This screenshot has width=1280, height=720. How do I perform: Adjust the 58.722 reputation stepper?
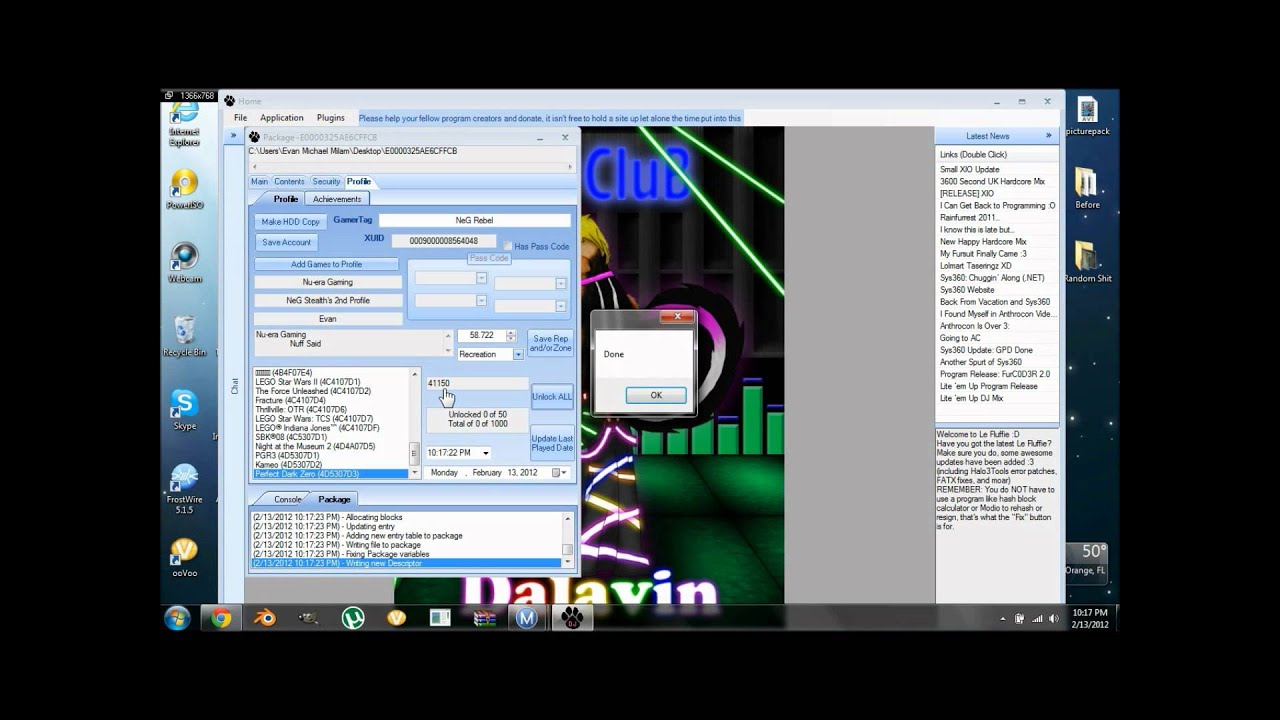(511, 336)
